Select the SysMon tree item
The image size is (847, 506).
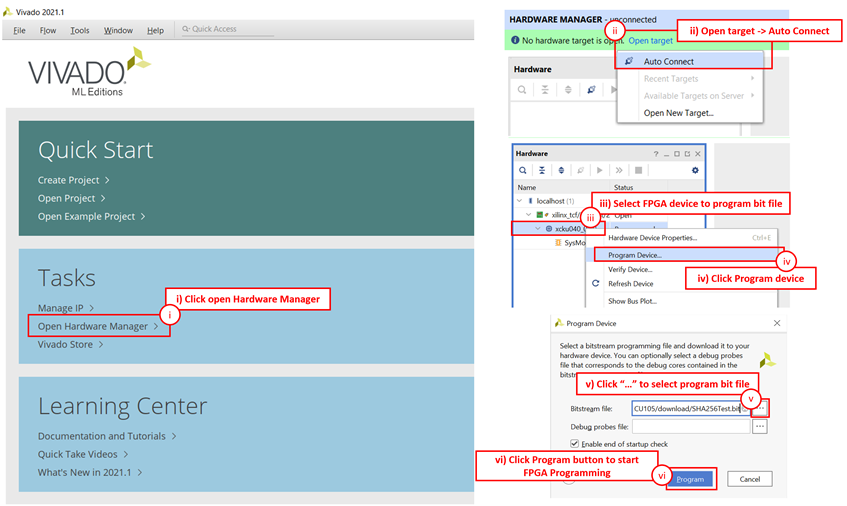(x=570, y=243)
